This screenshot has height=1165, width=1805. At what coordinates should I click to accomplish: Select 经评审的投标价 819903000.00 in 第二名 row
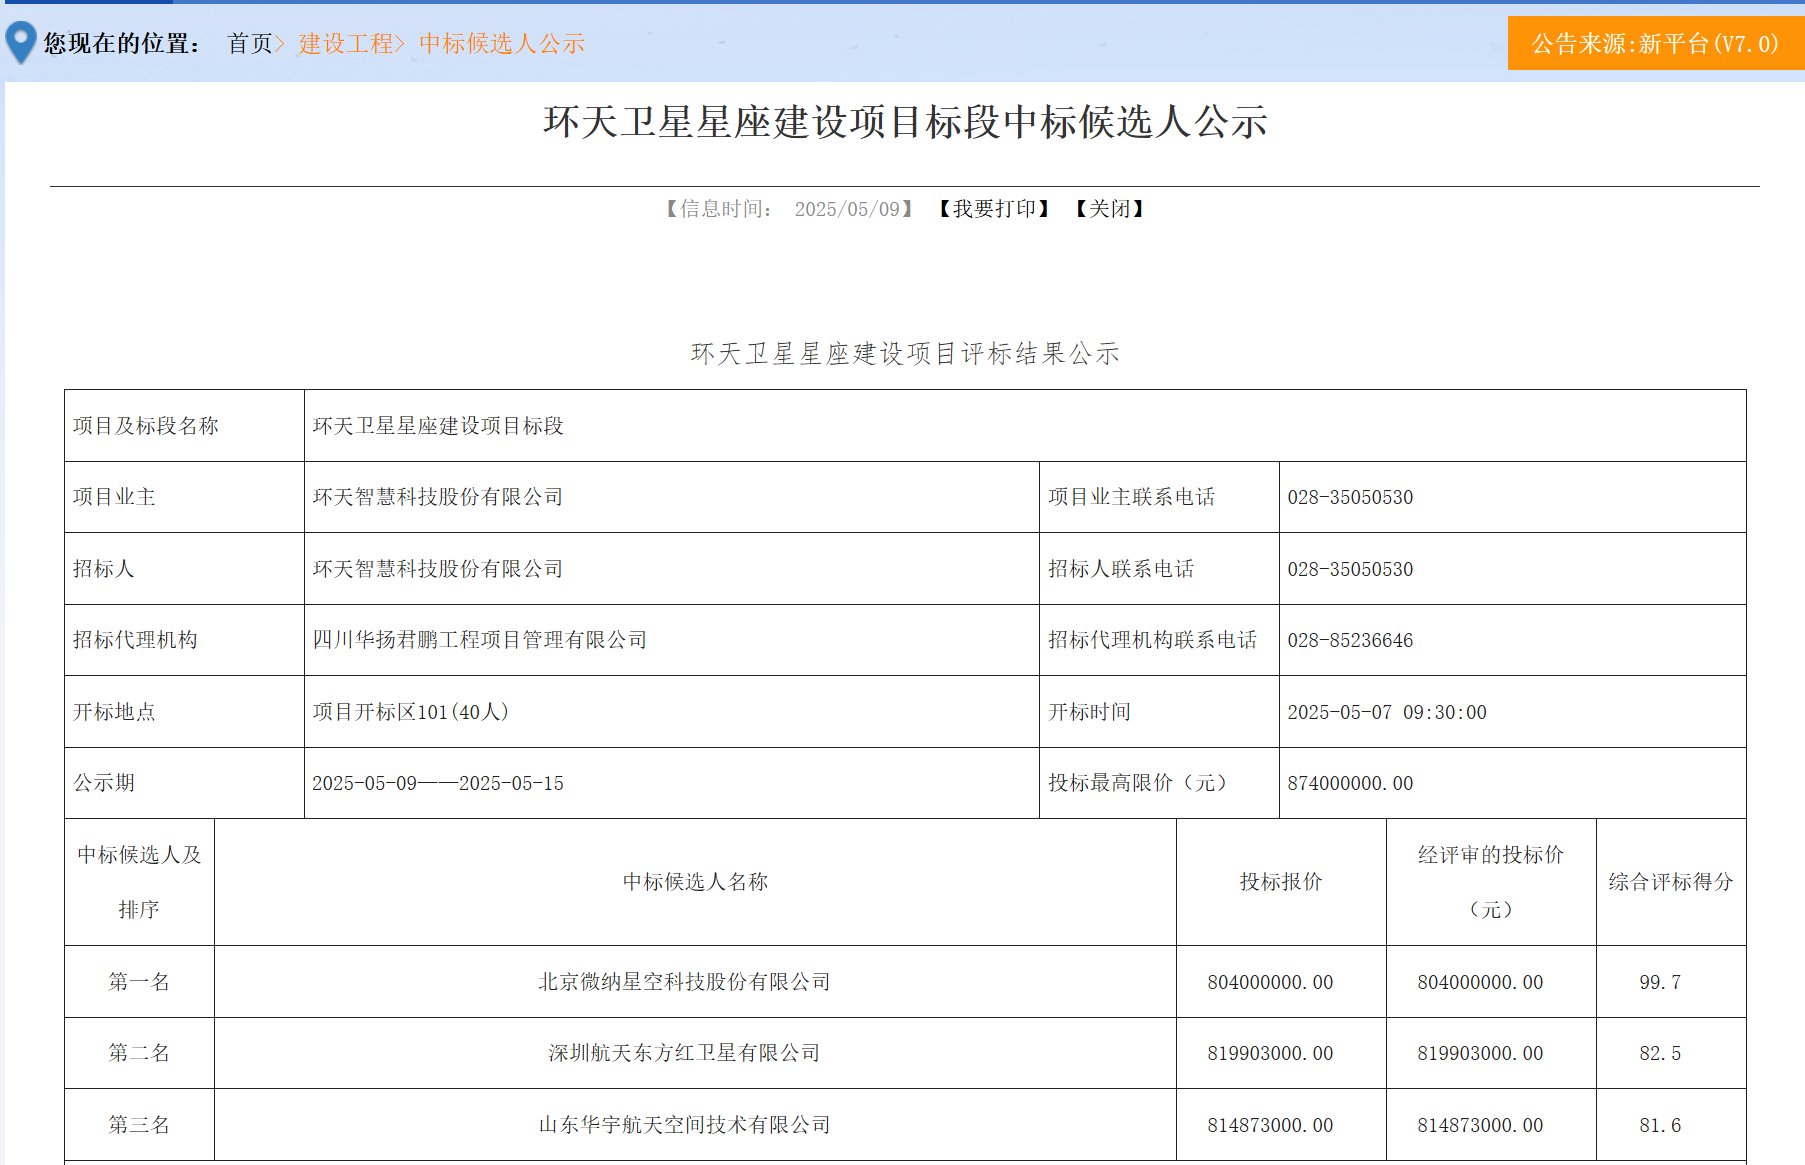[1480, 1053]
